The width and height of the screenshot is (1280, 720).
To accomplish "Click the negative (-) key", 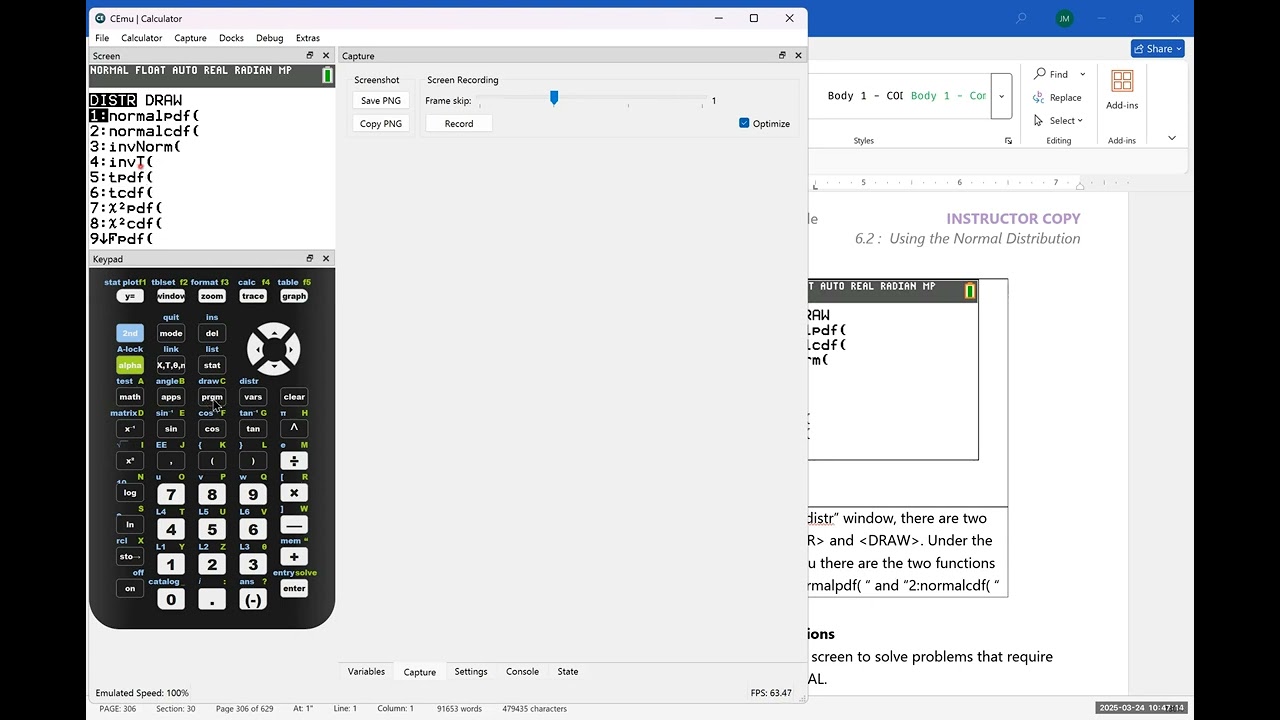I will pyautogui.click(x=253, y=600).
